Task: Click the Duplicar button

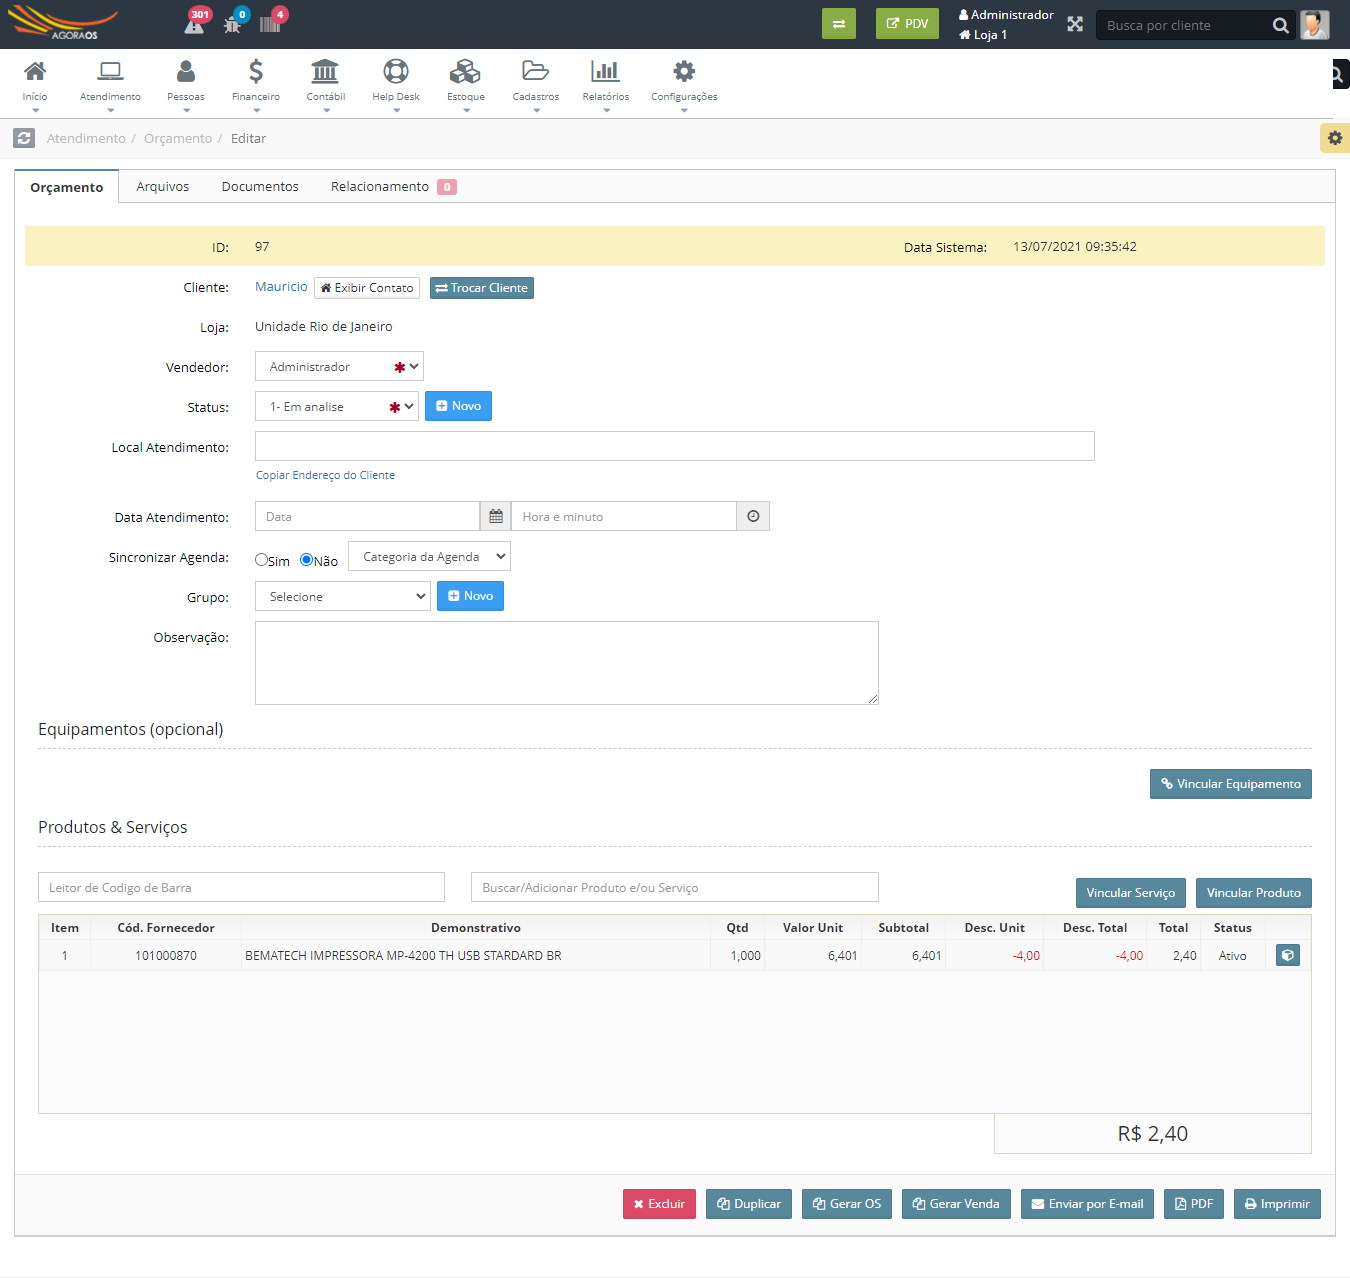Action: pos(749,1204)
